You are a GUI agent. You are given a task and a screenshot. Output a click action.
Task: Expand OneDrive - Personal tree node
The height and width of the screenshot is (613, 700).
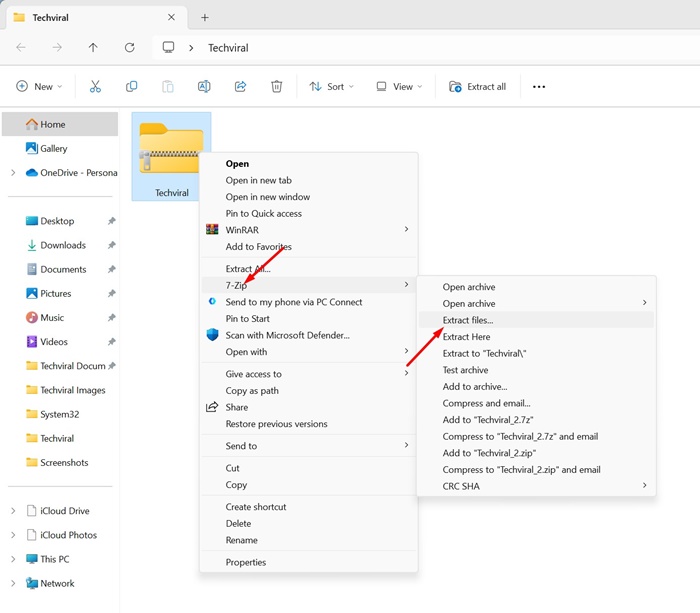click(x=13, y=173)
